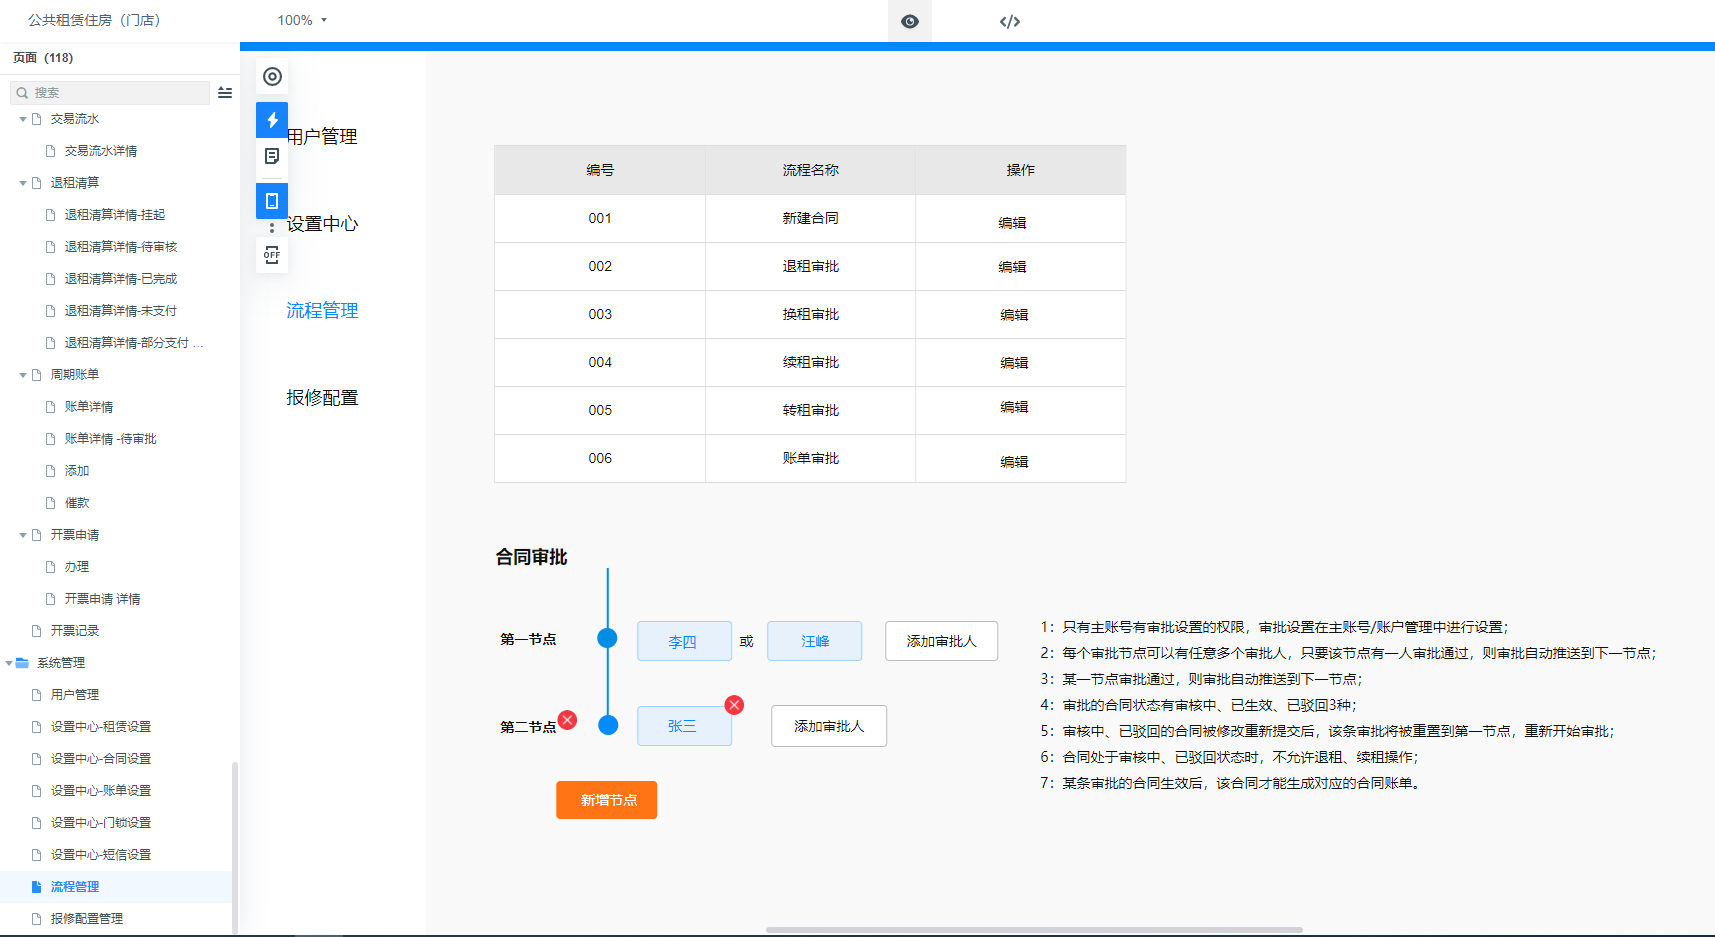Click the page list collapse icon beside search
The width and height of the screenshot is (1715, 937).
pyautogui.click(x=225, y=92)
